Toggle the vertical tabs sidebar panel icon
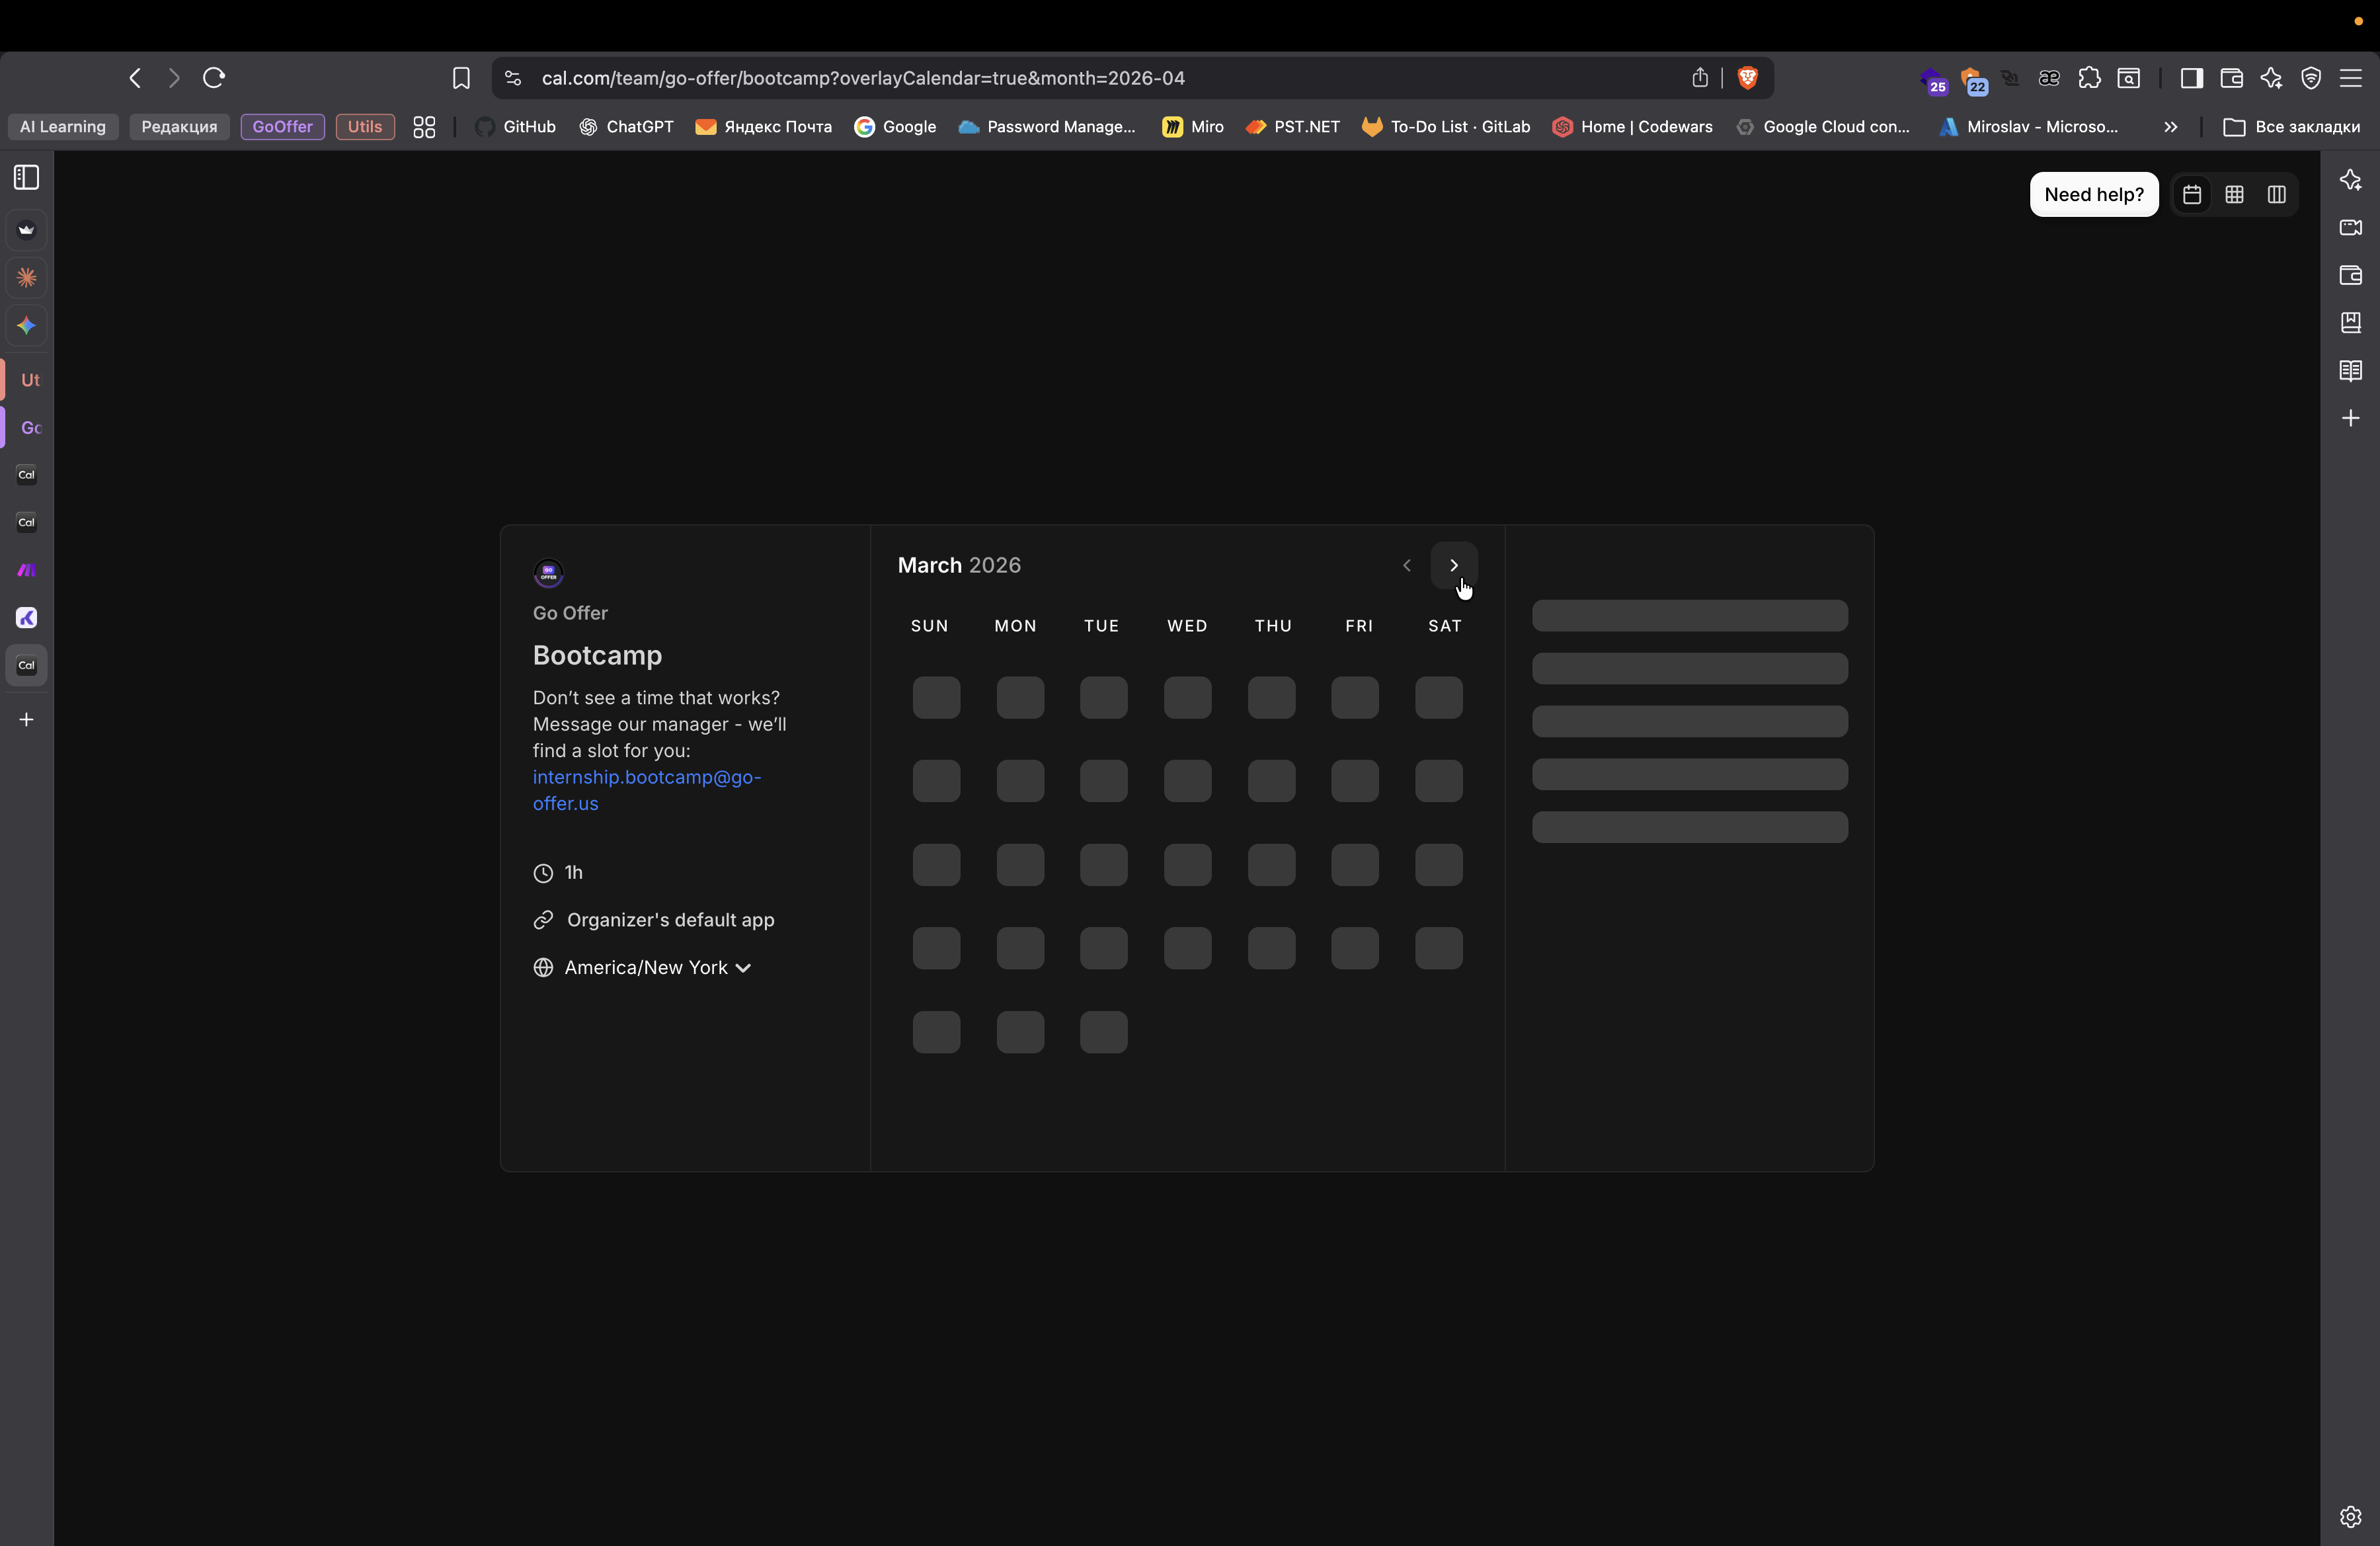This screenshot has height=1546, width=2380. coord(27,178)
